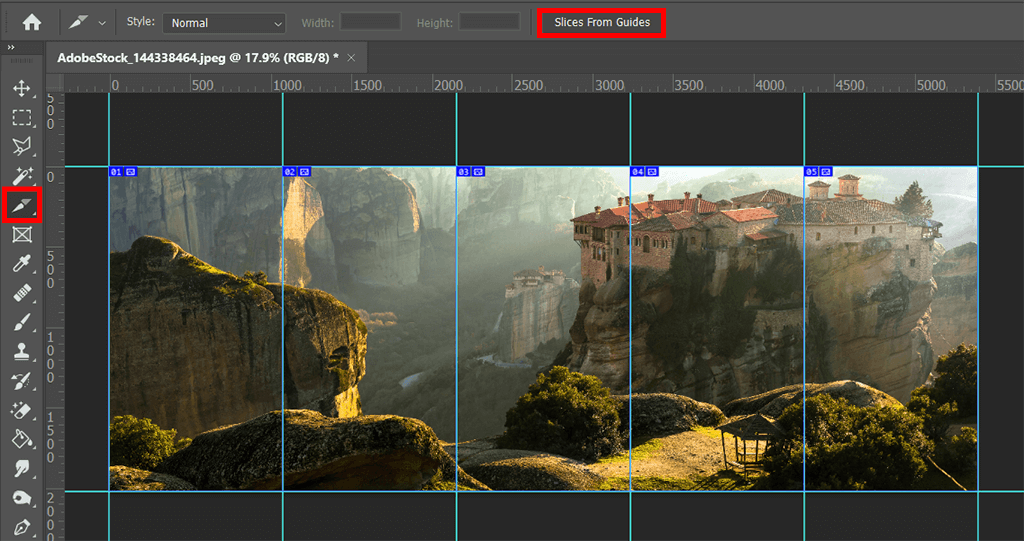Open the Style dropdown set to Normal

[x=224, y=23]
